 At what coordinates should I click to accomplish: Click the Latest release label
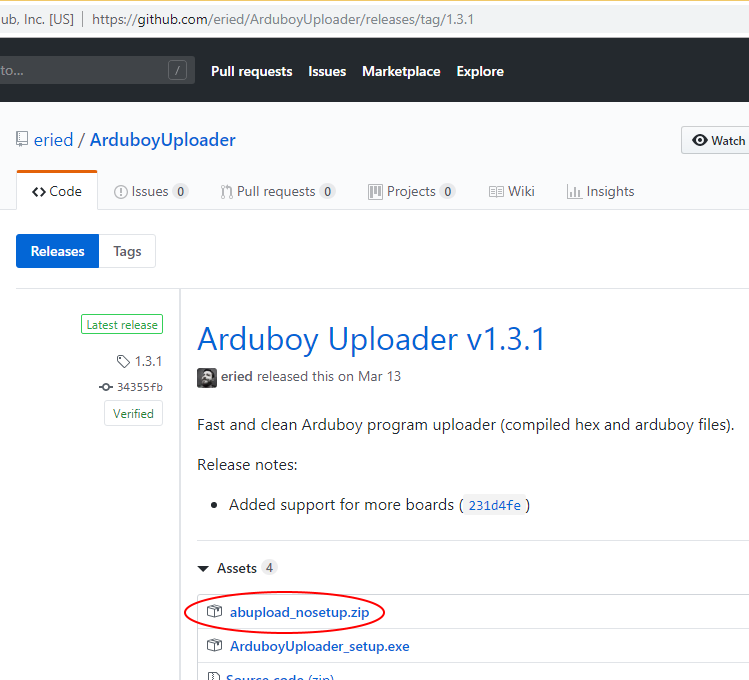click(x=122, y=324)
